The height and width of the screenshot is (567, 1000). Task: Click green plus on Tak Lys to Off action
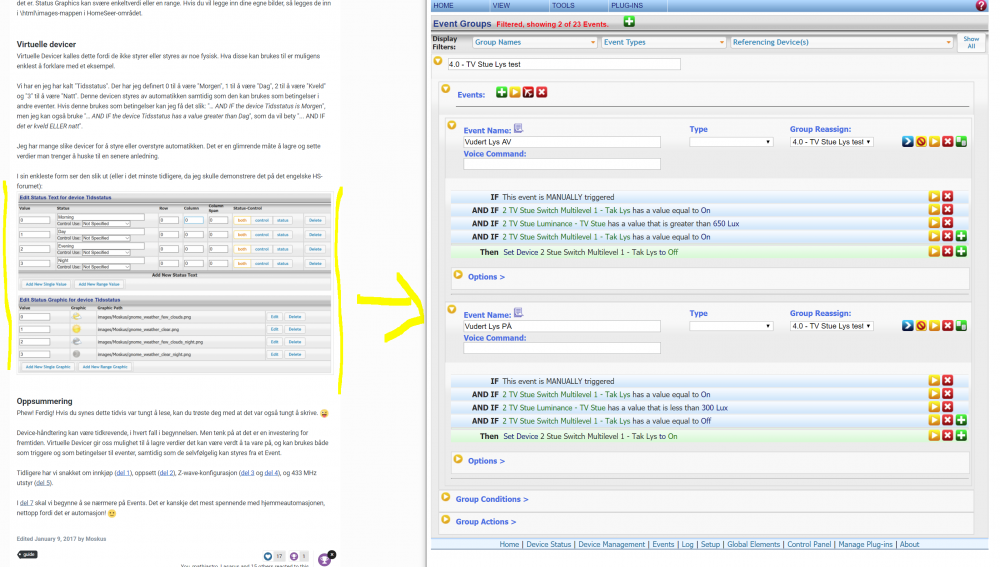[x=961, y=251]
